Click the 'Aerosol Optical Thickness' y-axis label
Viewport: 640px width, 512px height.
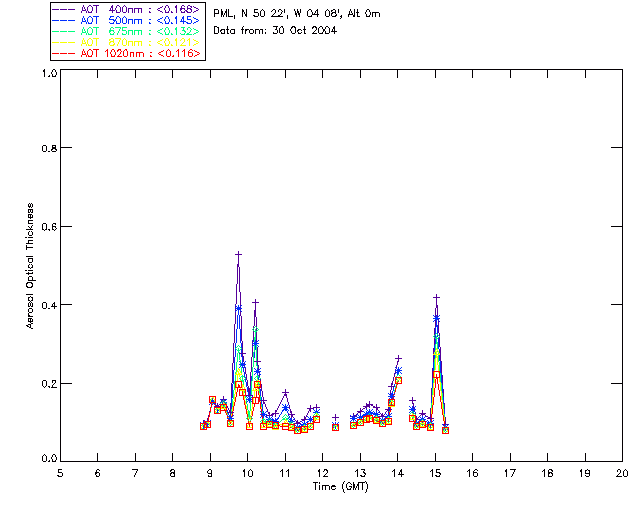click(30, 266)
